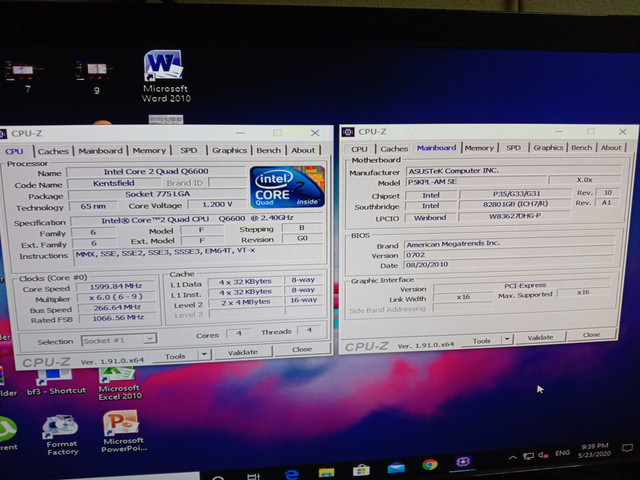Image resolution: width=640 pixels, height=480 pixels.
Task: Select CPU tab in right CPU-Z window
Action: click(x=359, y=149)
